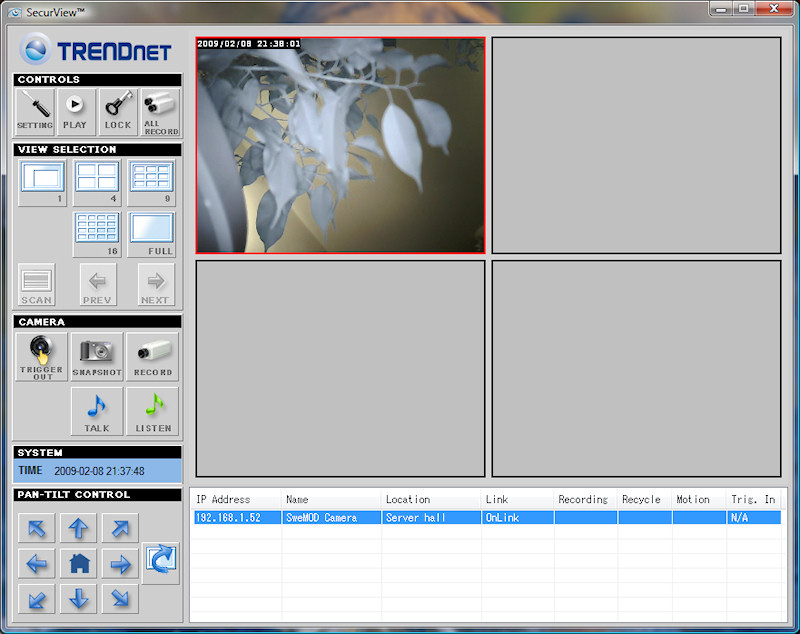Tilt the camera up with arrow

(79, 528)
